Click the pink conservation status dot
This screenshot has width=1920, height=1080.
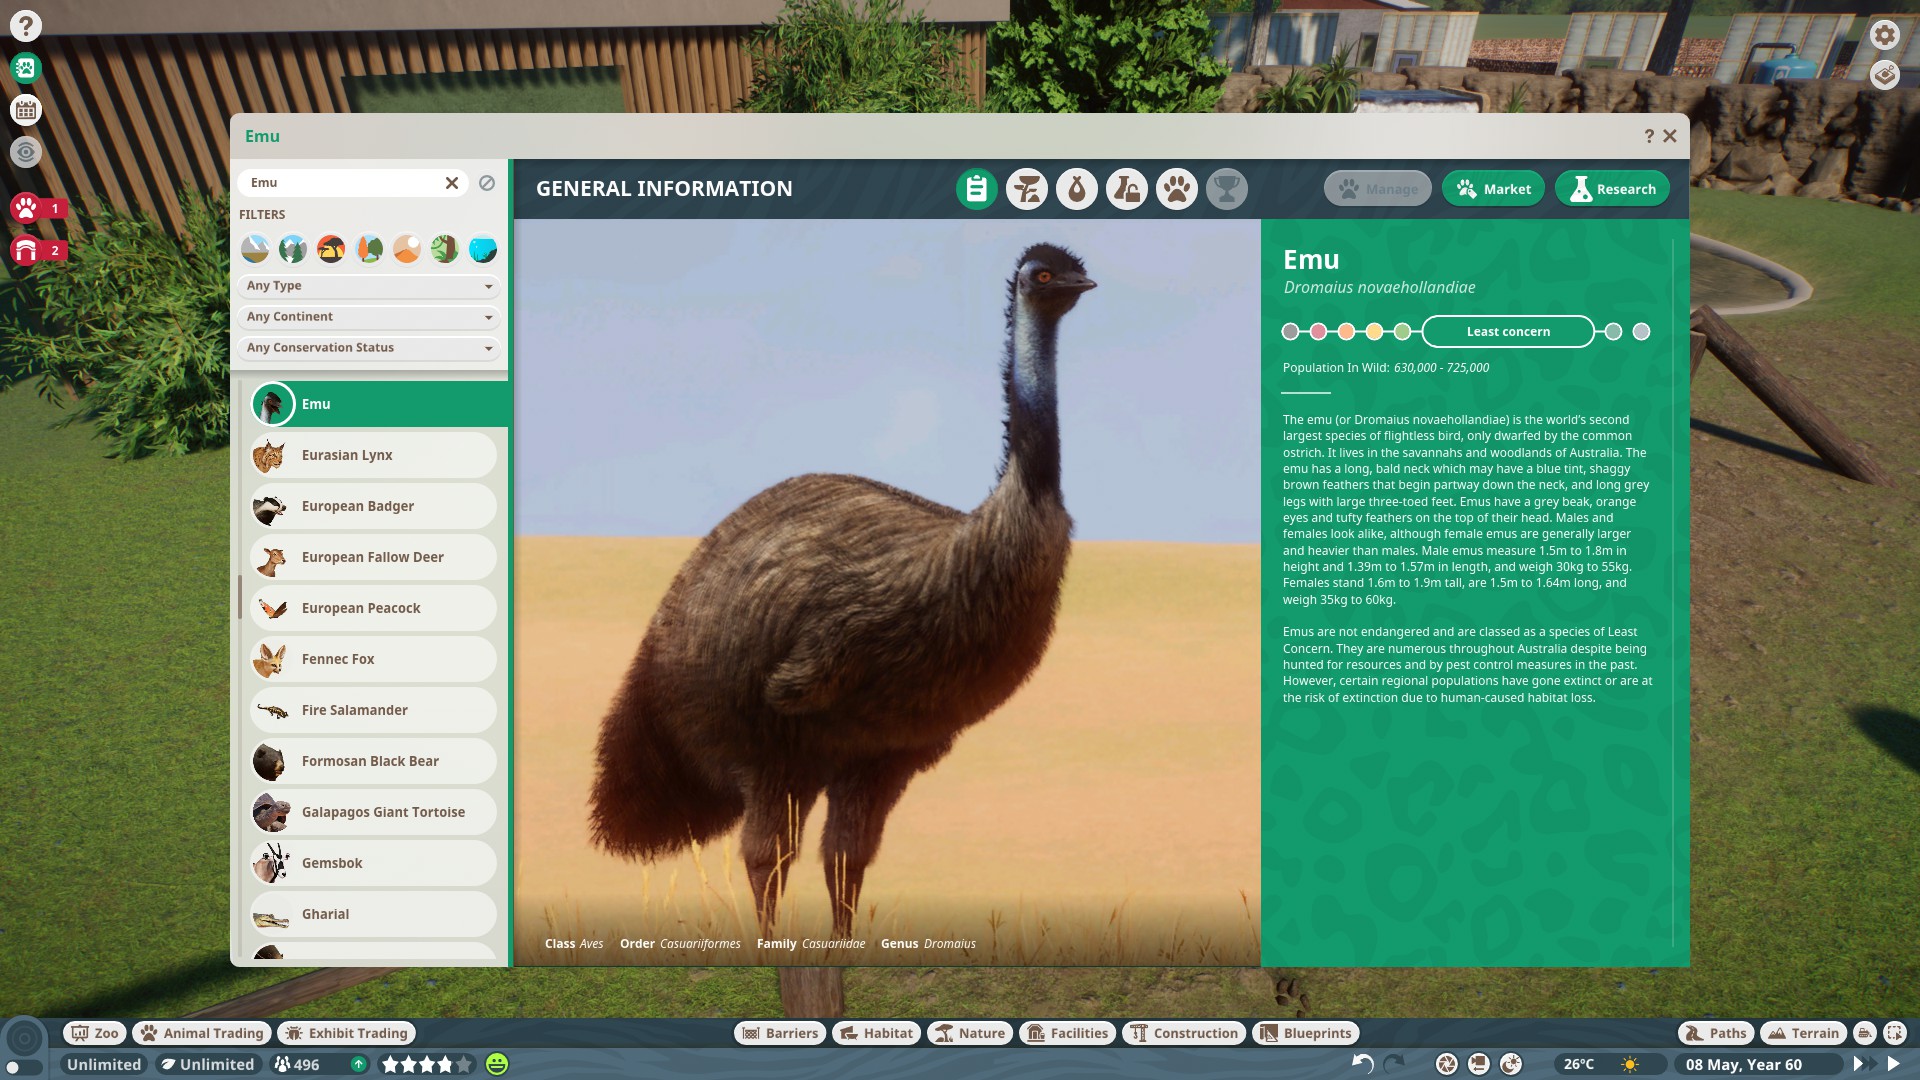[x=1318, y=332]
